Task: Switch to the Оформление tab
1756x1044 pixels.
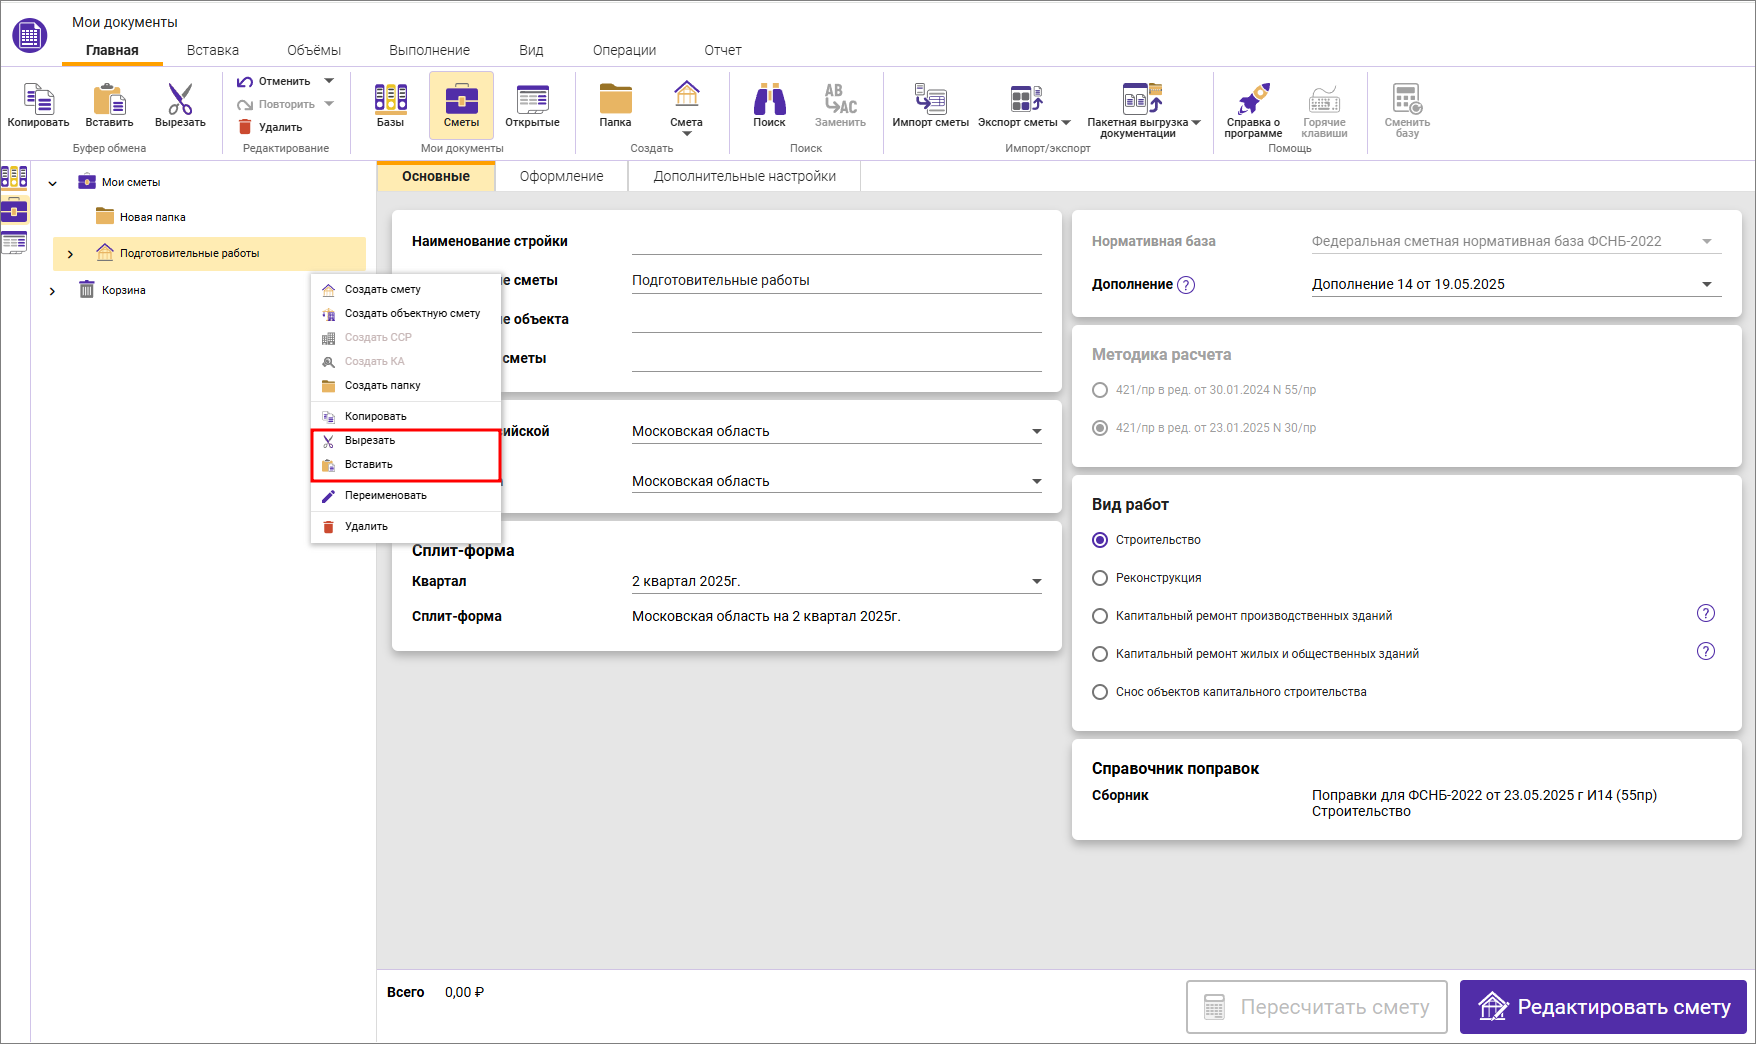Action: click(x=561, y=176)
